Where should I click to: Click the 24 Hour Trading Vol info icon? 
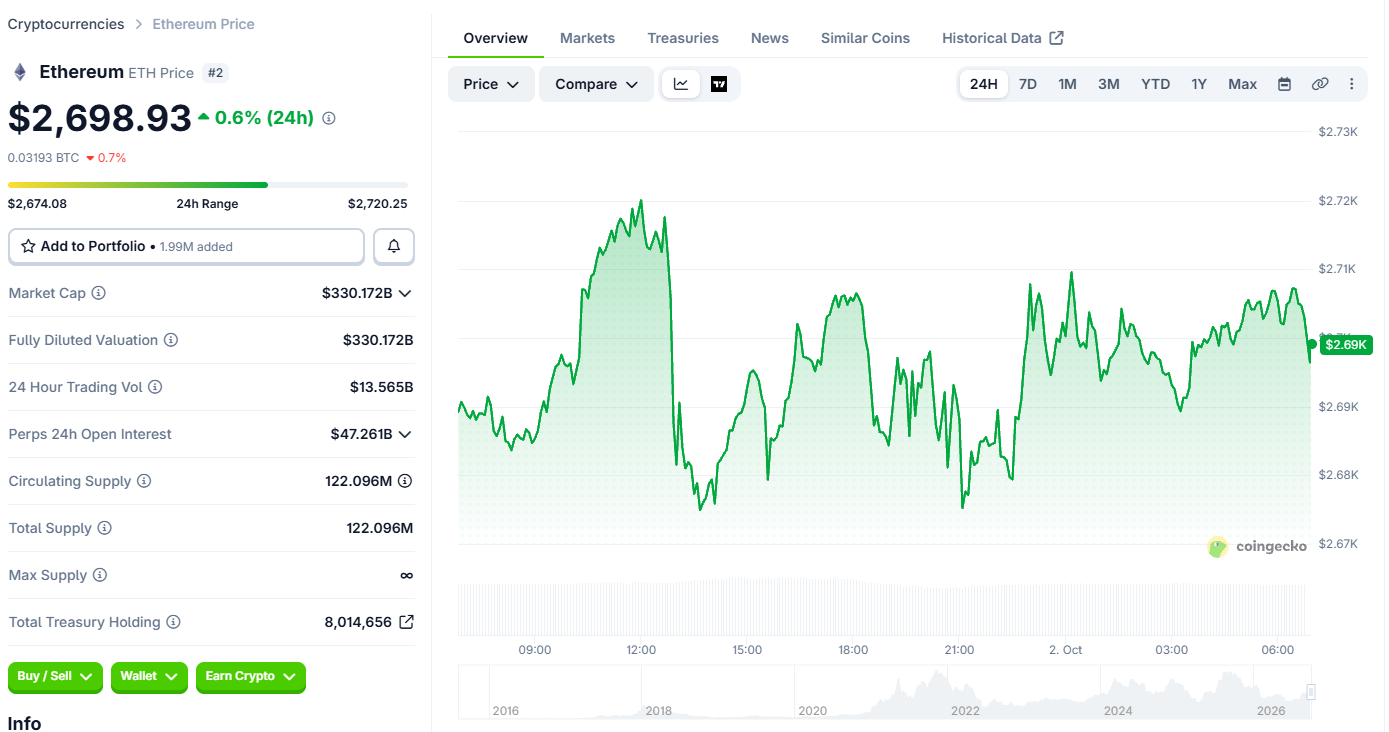[x=155, y=387]
